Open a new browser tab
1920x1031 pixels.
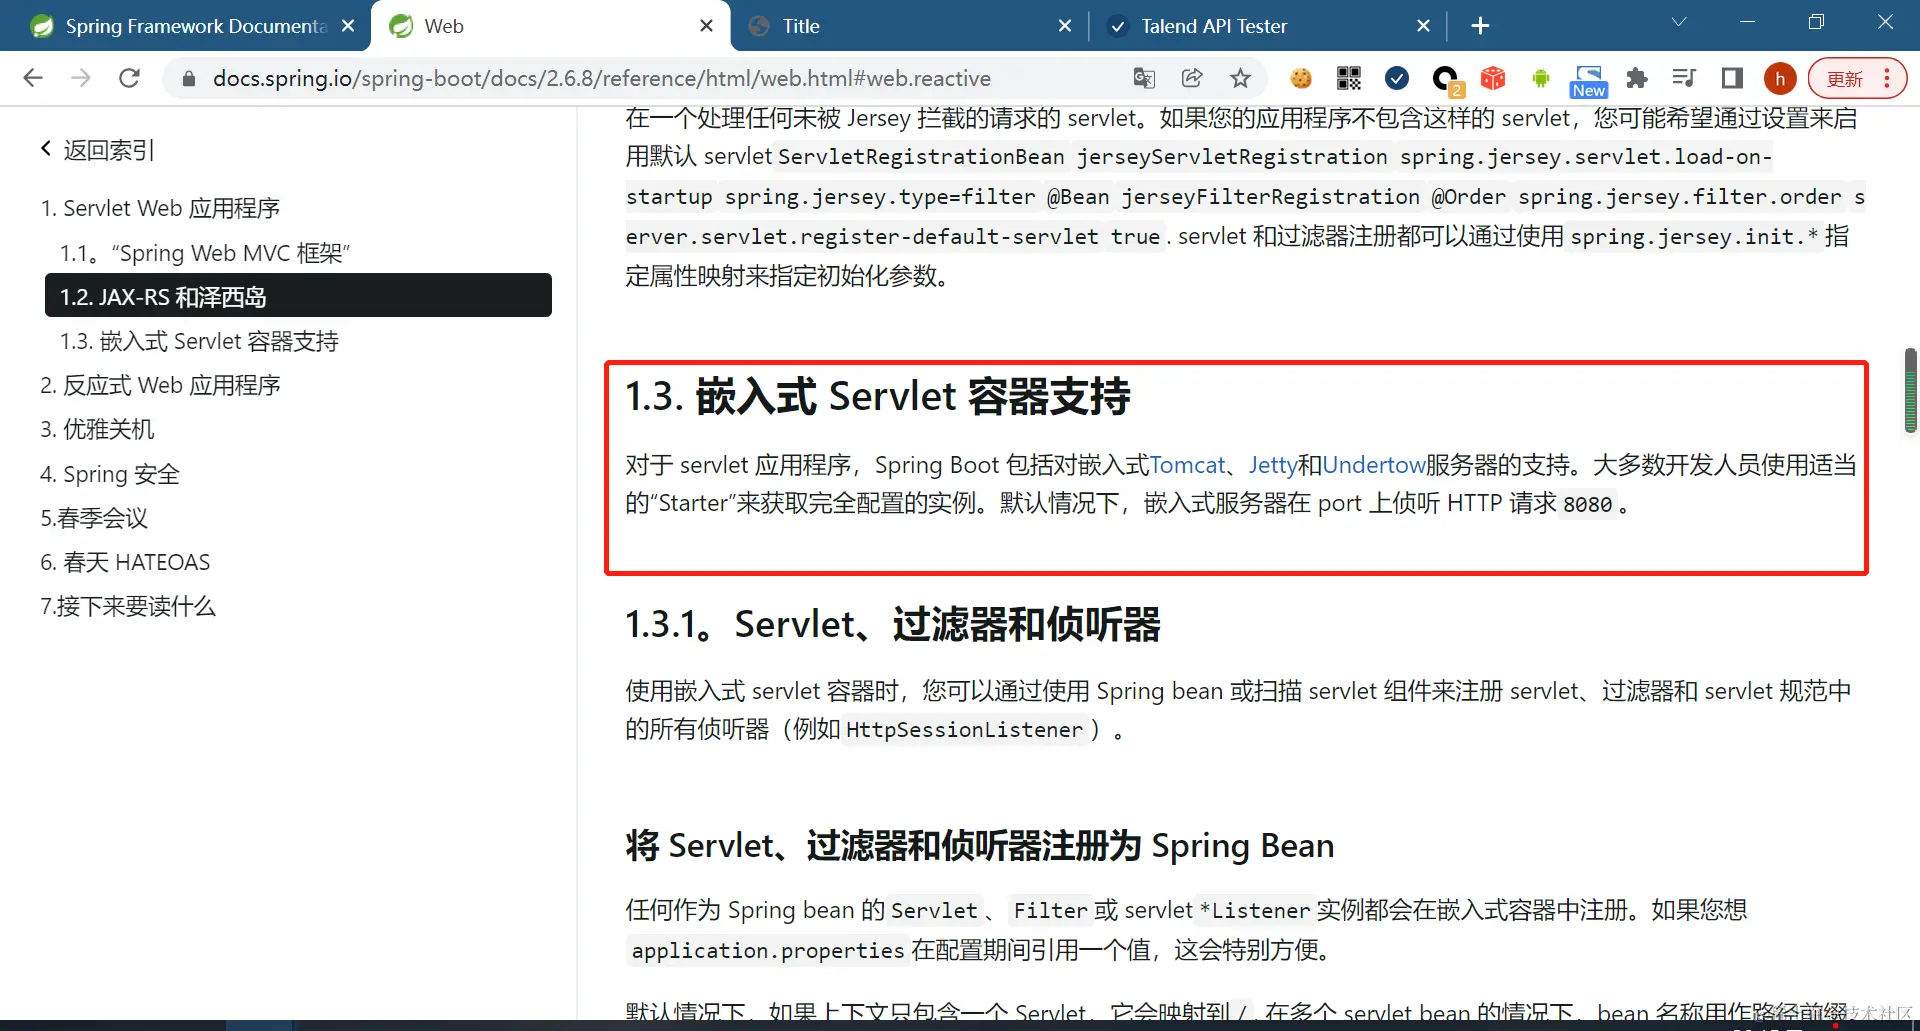pyautogui.click(x=1481, y=26)
